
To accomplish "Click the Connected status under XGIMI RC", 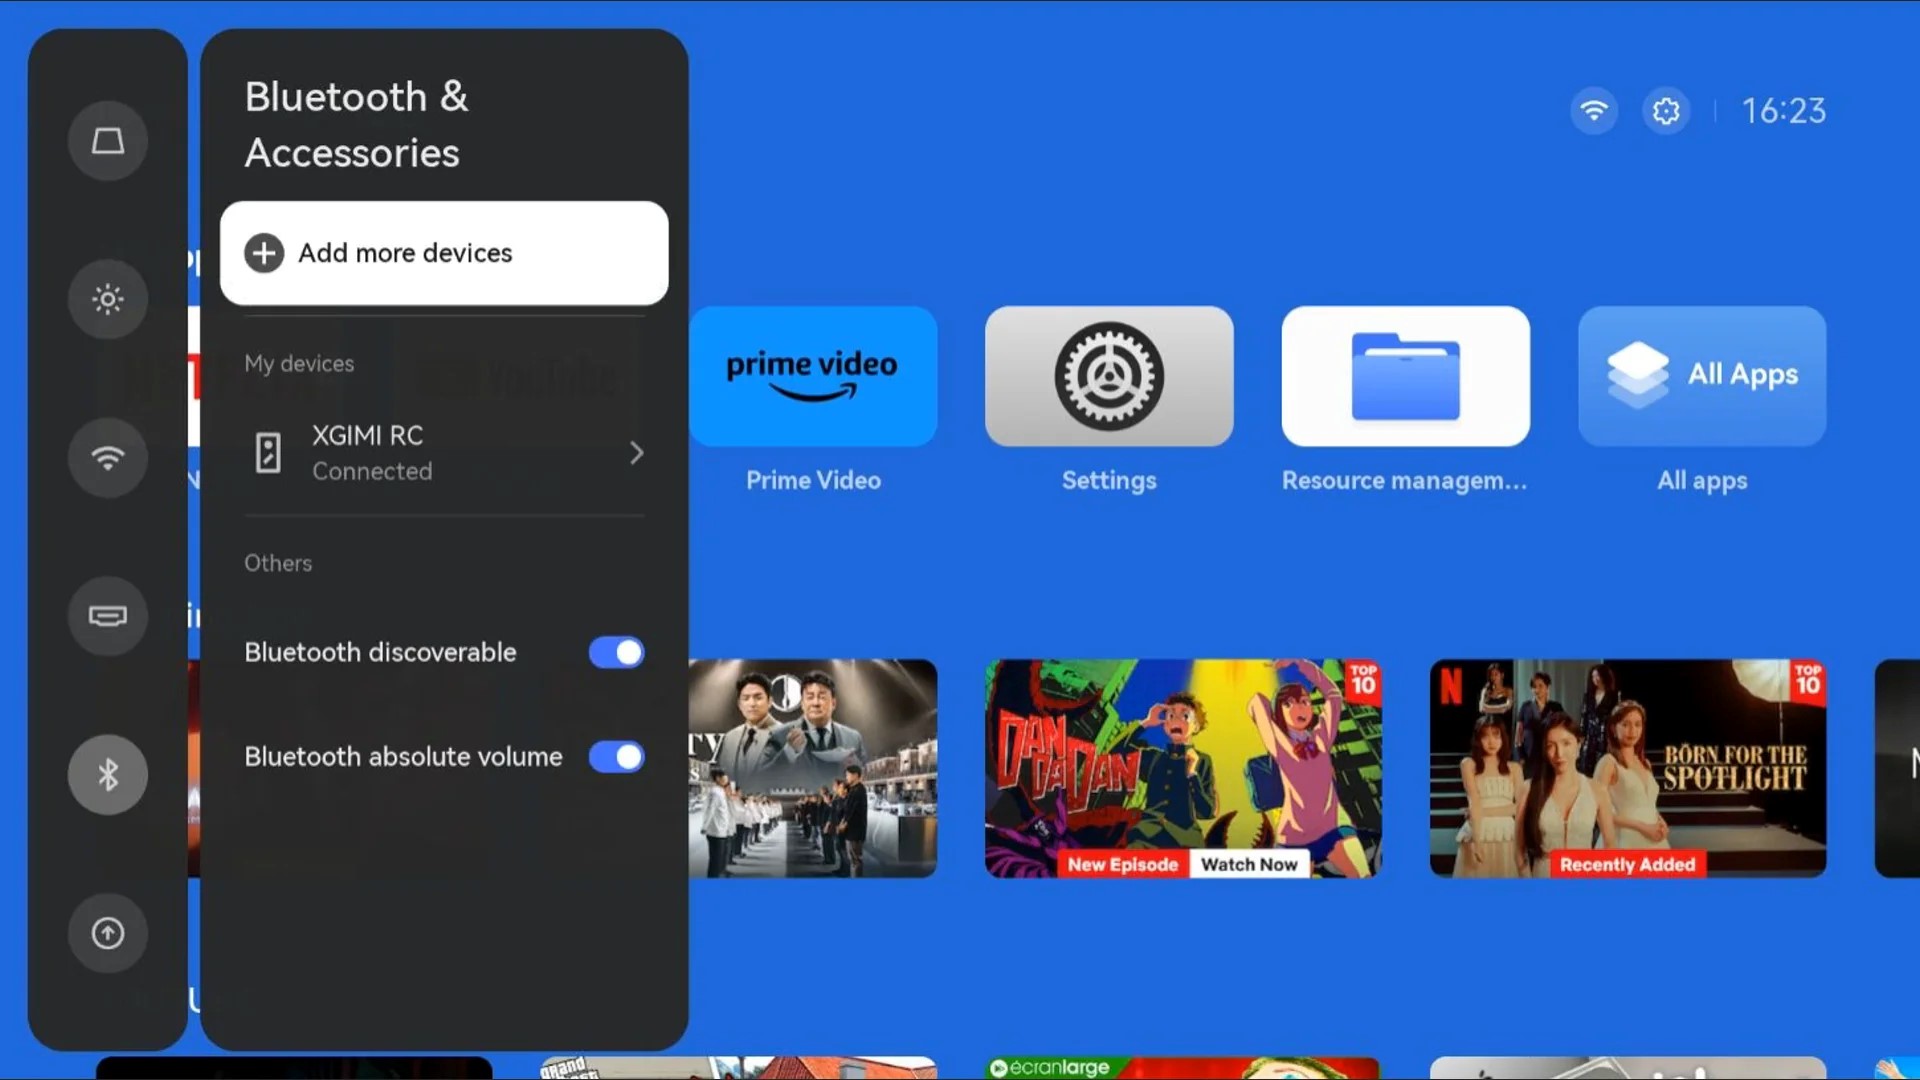I will tap(372, 471).
